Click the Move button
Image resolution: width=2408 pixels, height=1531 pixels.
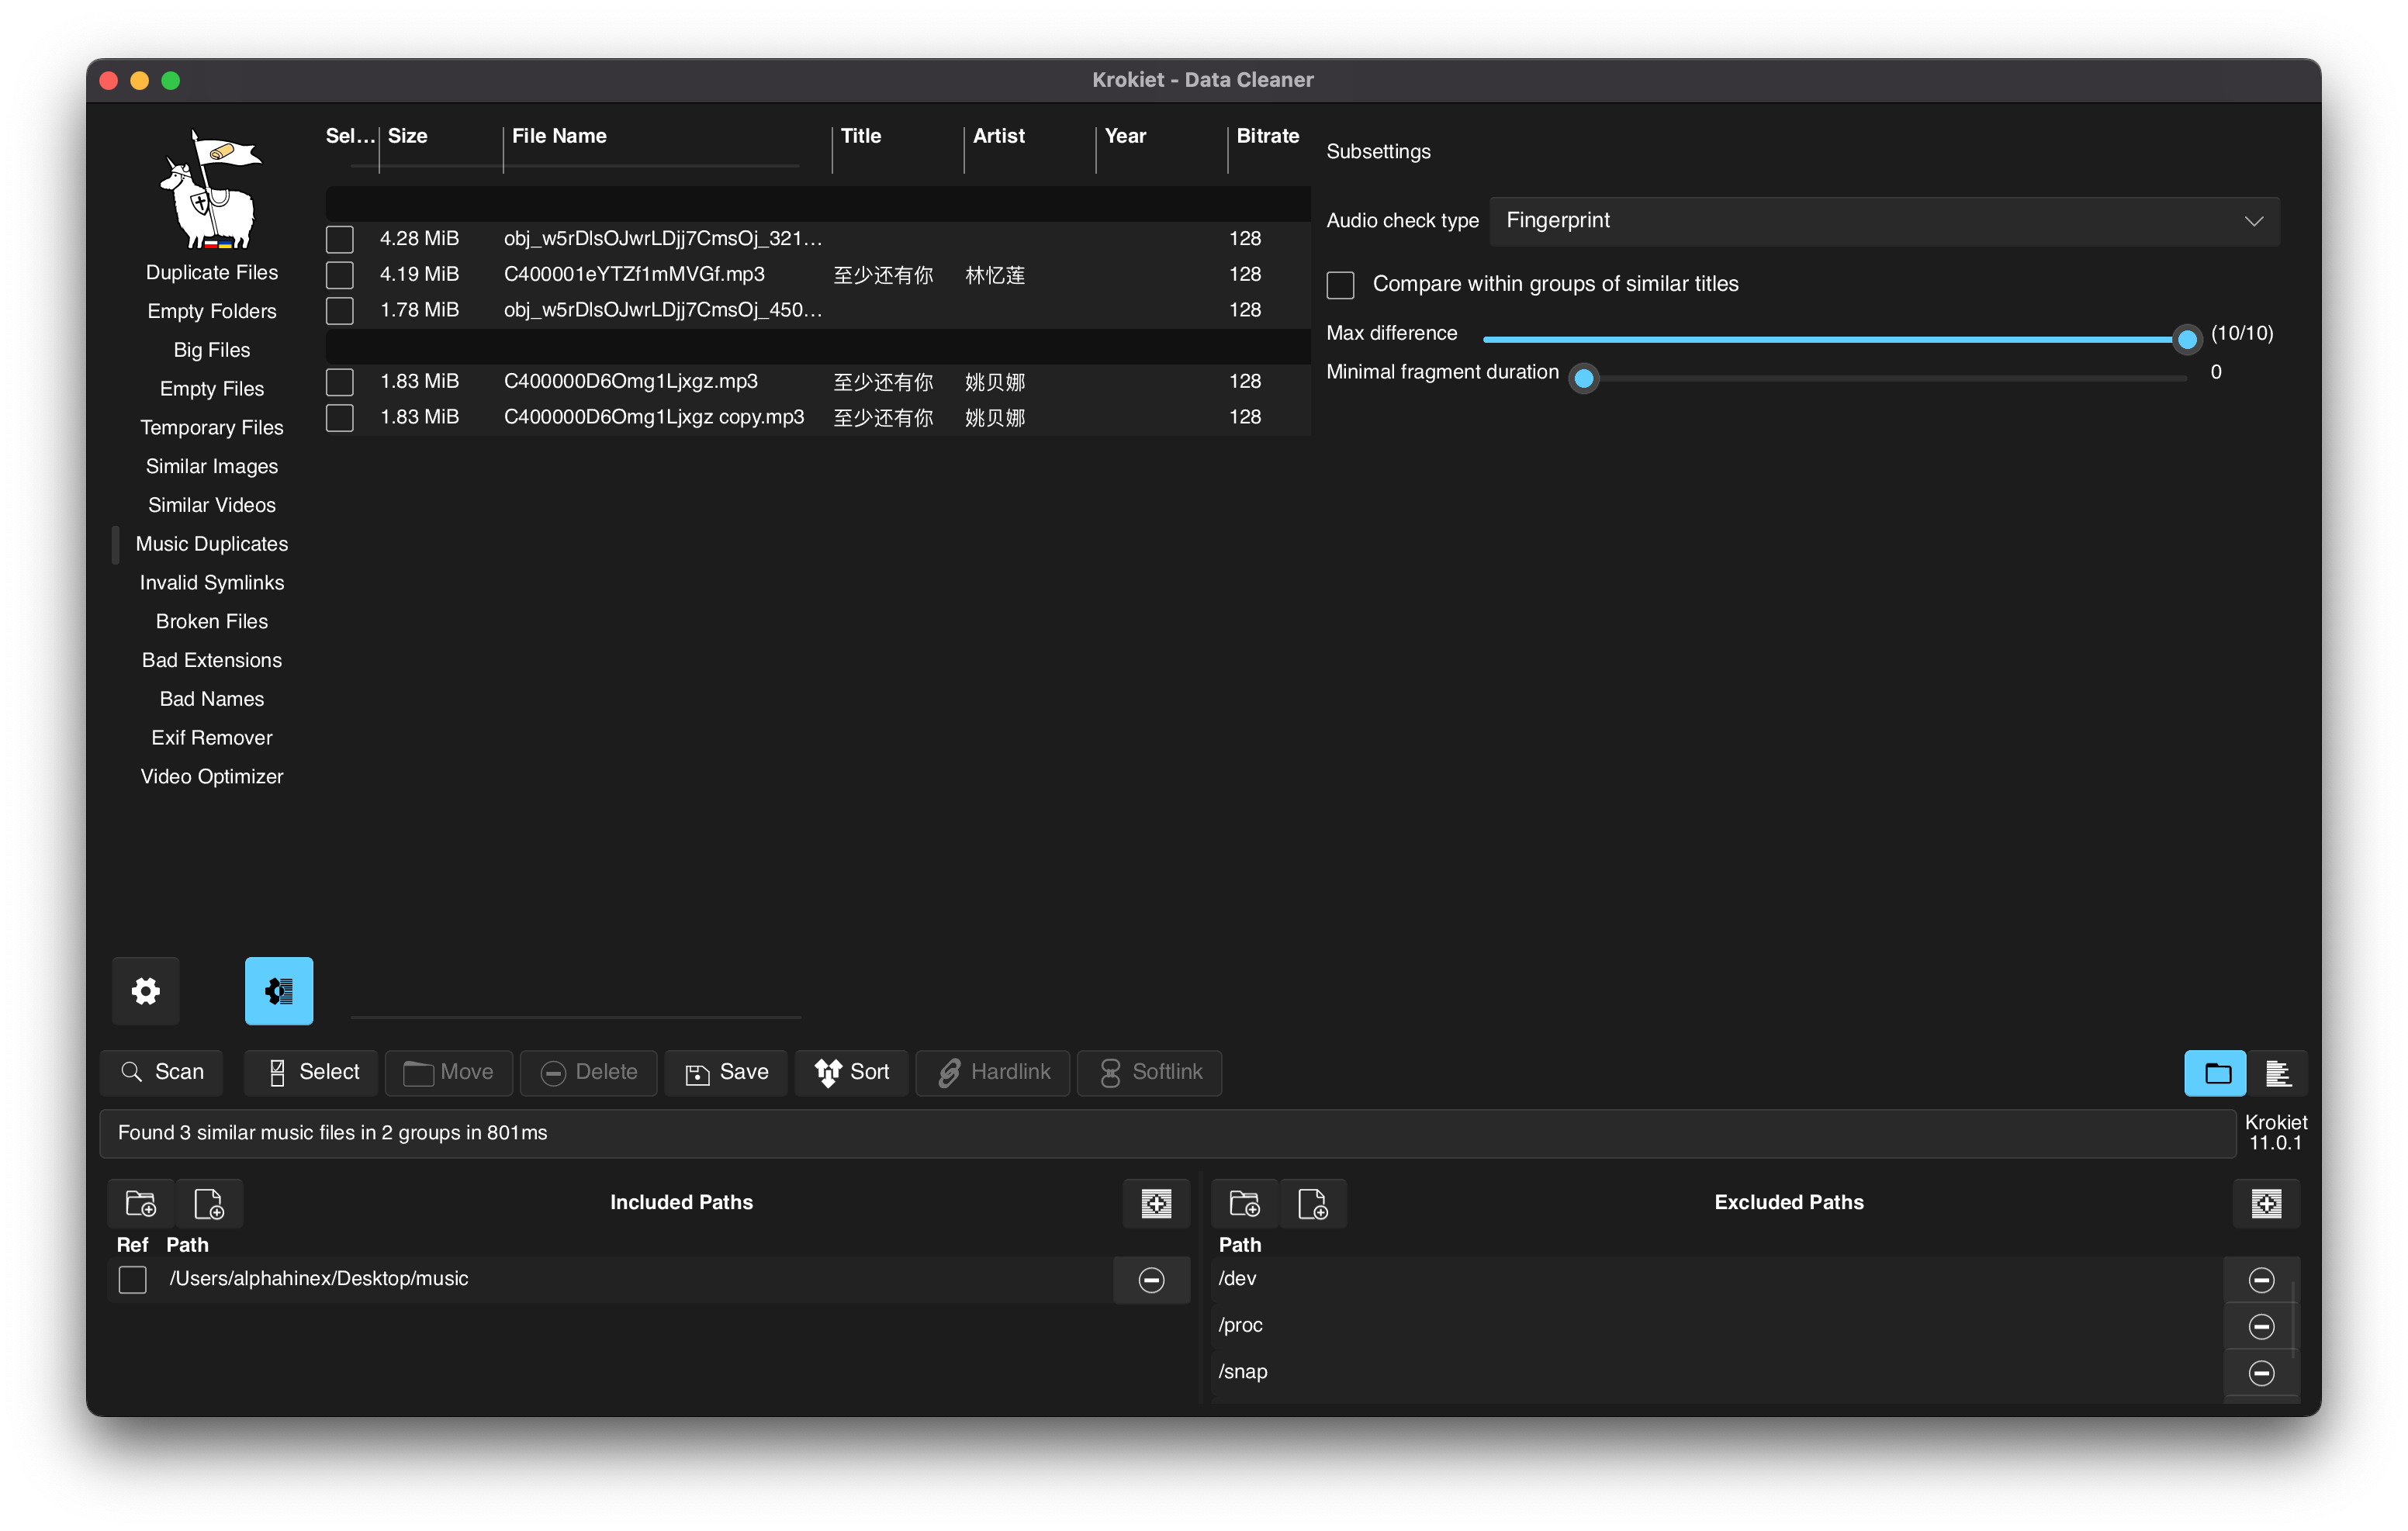point(448,1072)
